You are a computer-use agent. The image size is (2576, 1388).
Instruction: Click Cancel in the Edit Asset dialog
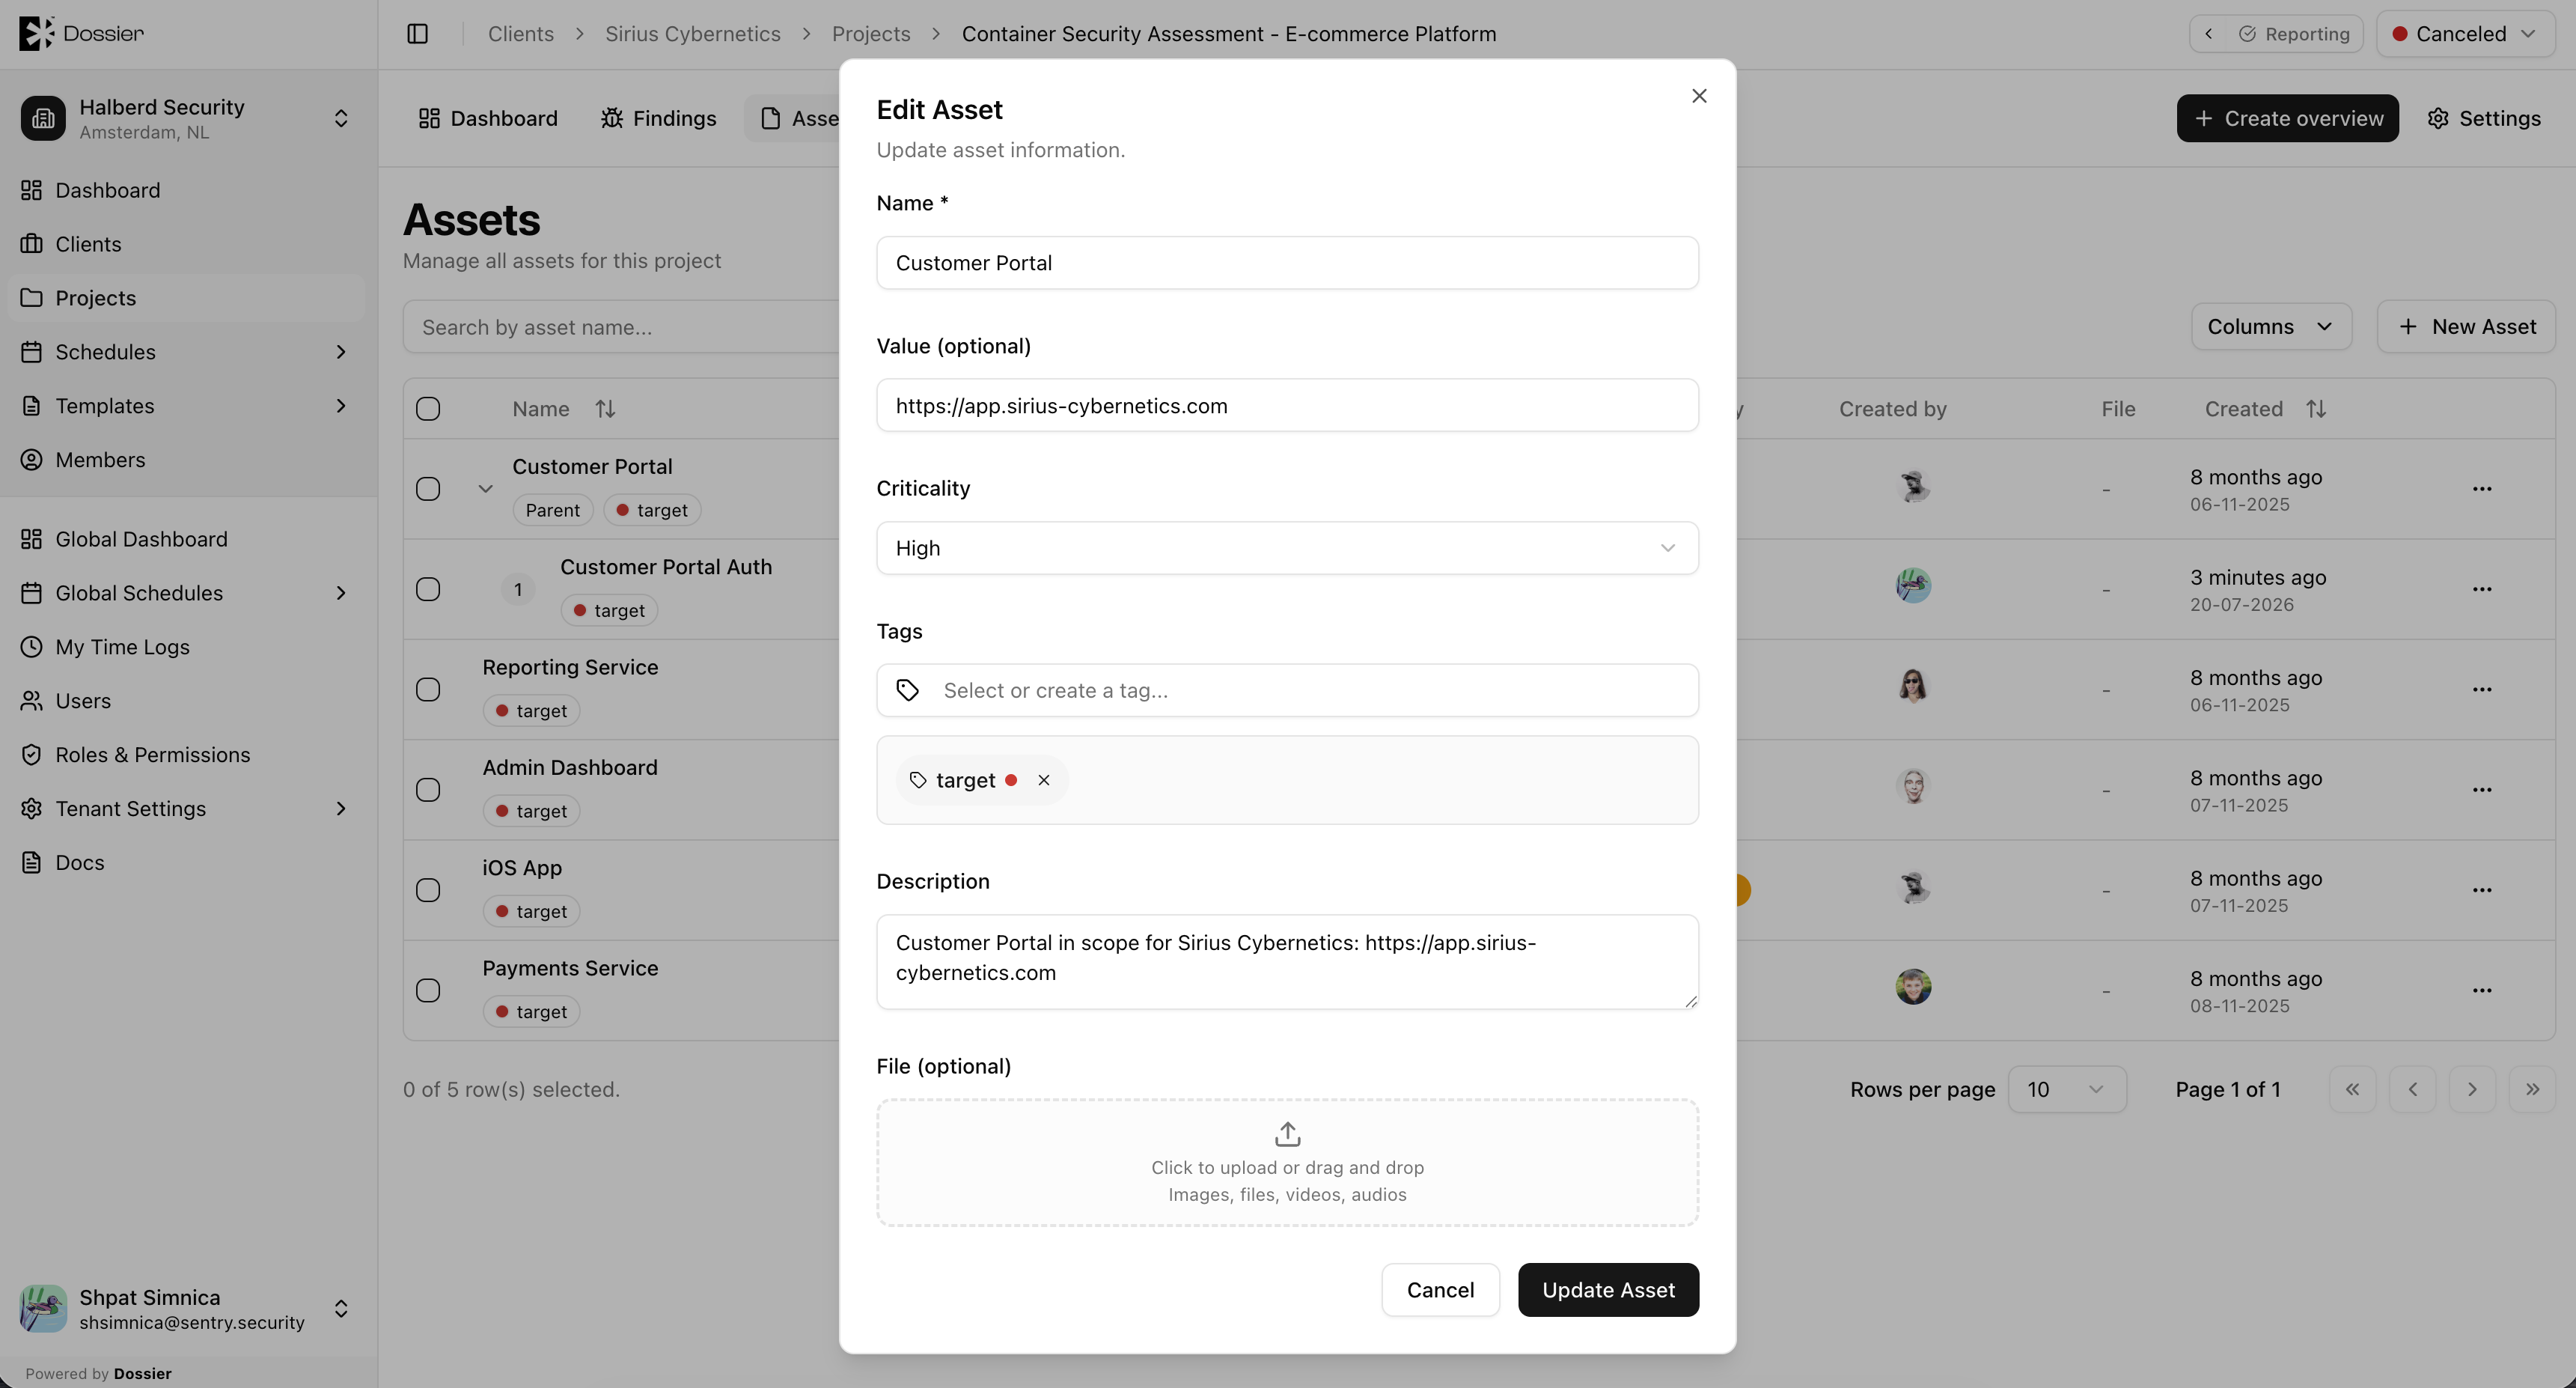(1440, 1290)
